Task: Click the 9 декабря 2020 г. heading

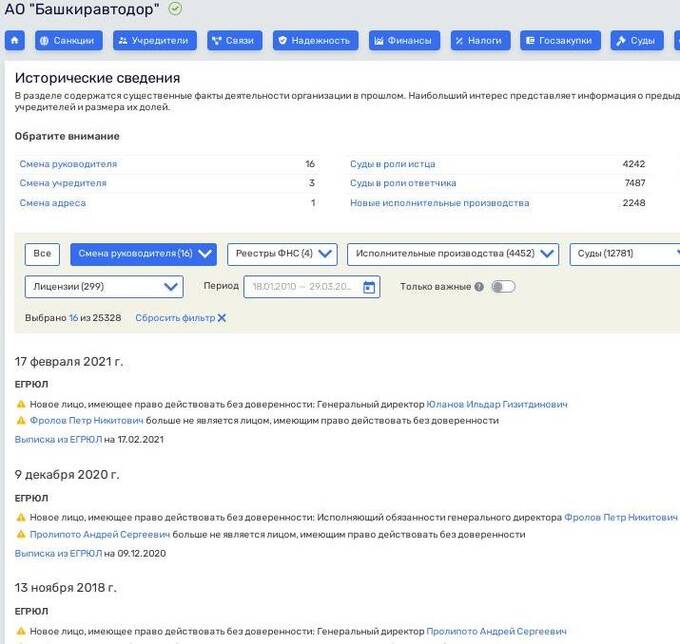Action: point(67,474)
